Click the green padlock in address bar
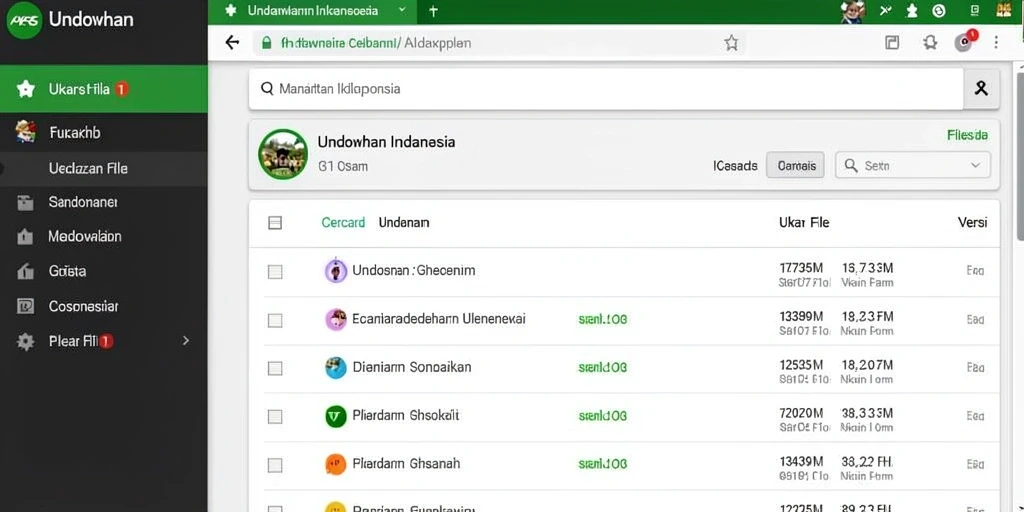This screenshot has width=1024, height=512. pyautogui.click(x=266, y=43)
